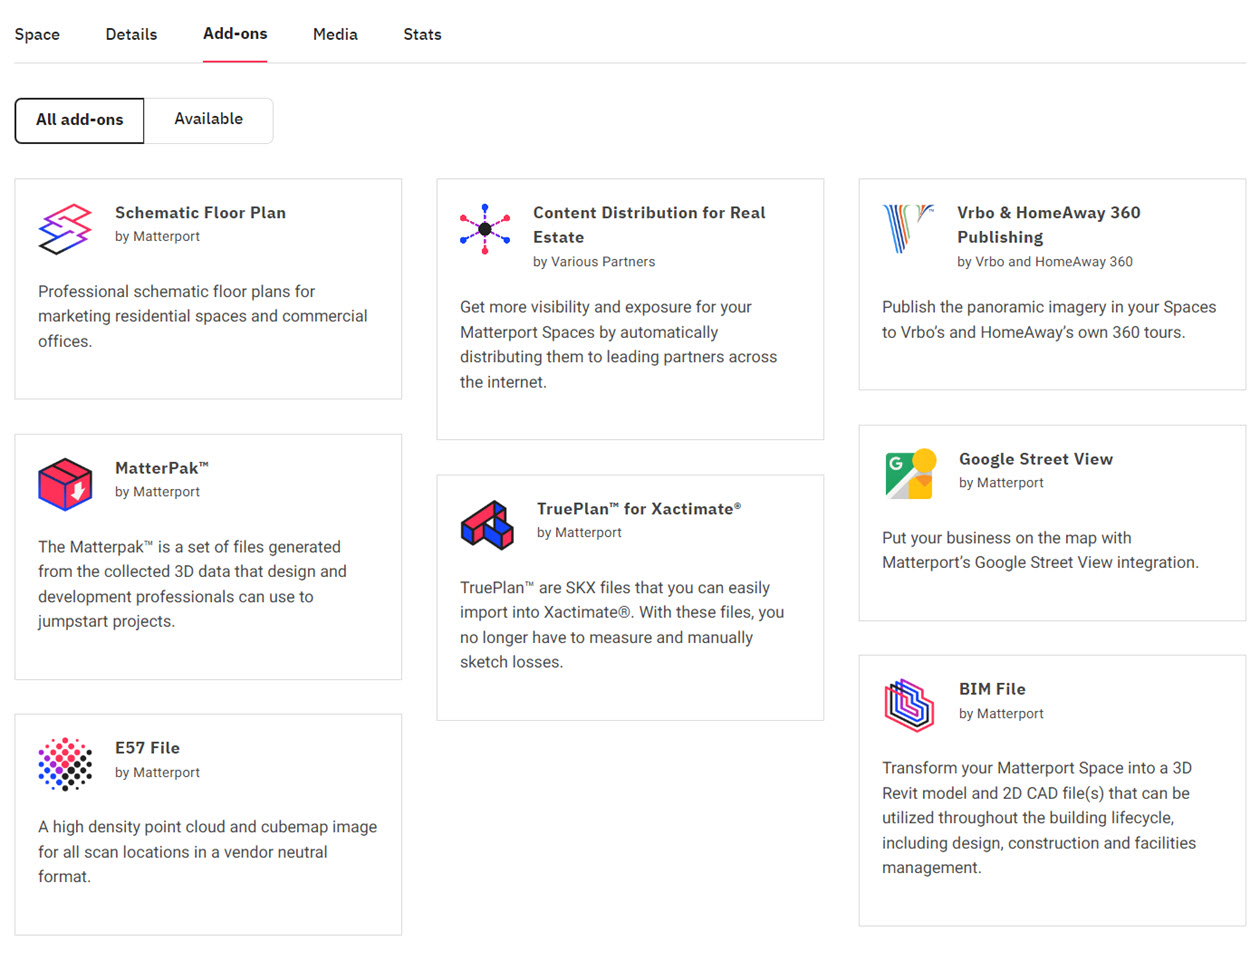Viewport: 1260px width, 960px height.
Task: Click 'by Various Partners' text
Action: tap(594, 262)
